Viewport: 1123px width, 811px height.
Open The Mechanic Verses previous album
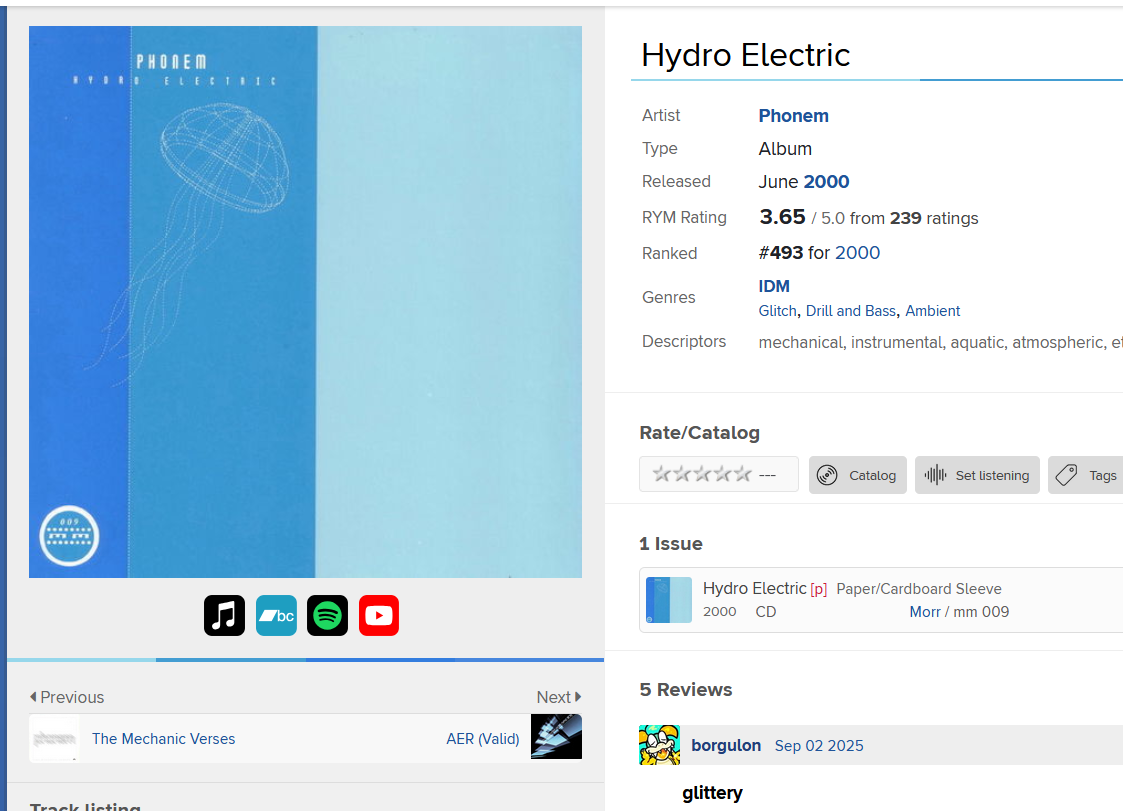163,739
